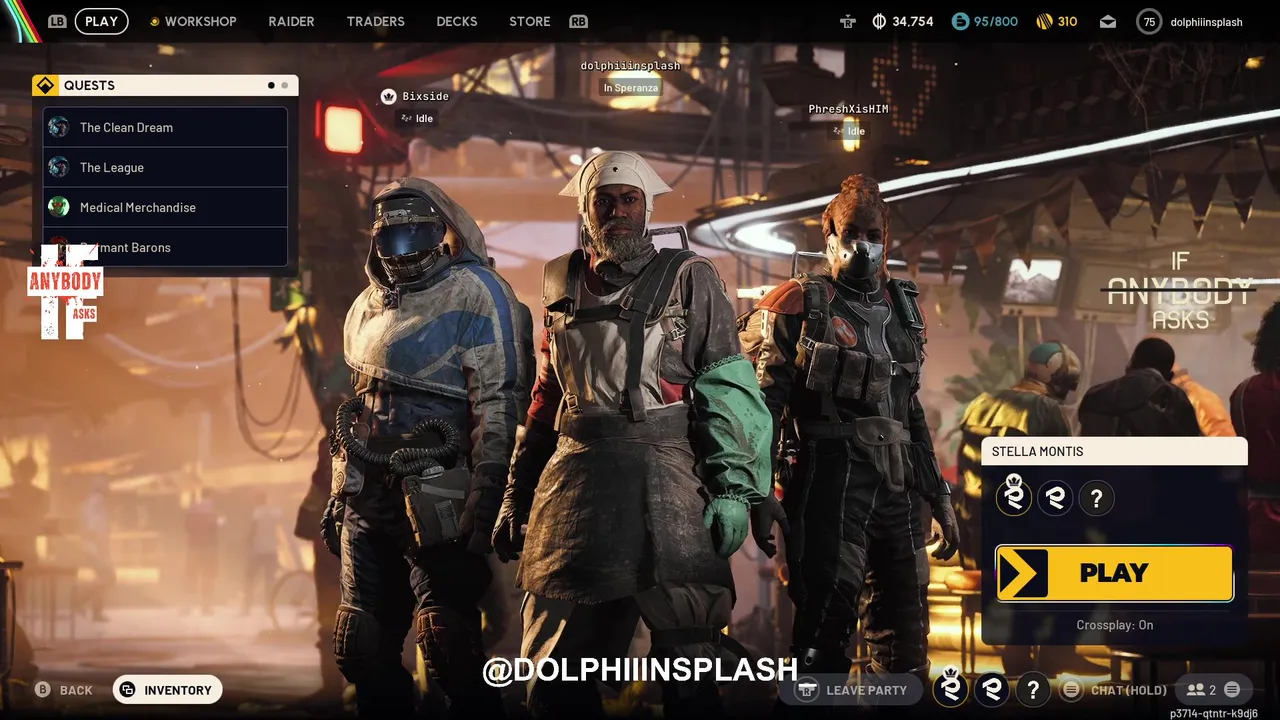Open the partly hidden Barons quest row

(165, 247)
